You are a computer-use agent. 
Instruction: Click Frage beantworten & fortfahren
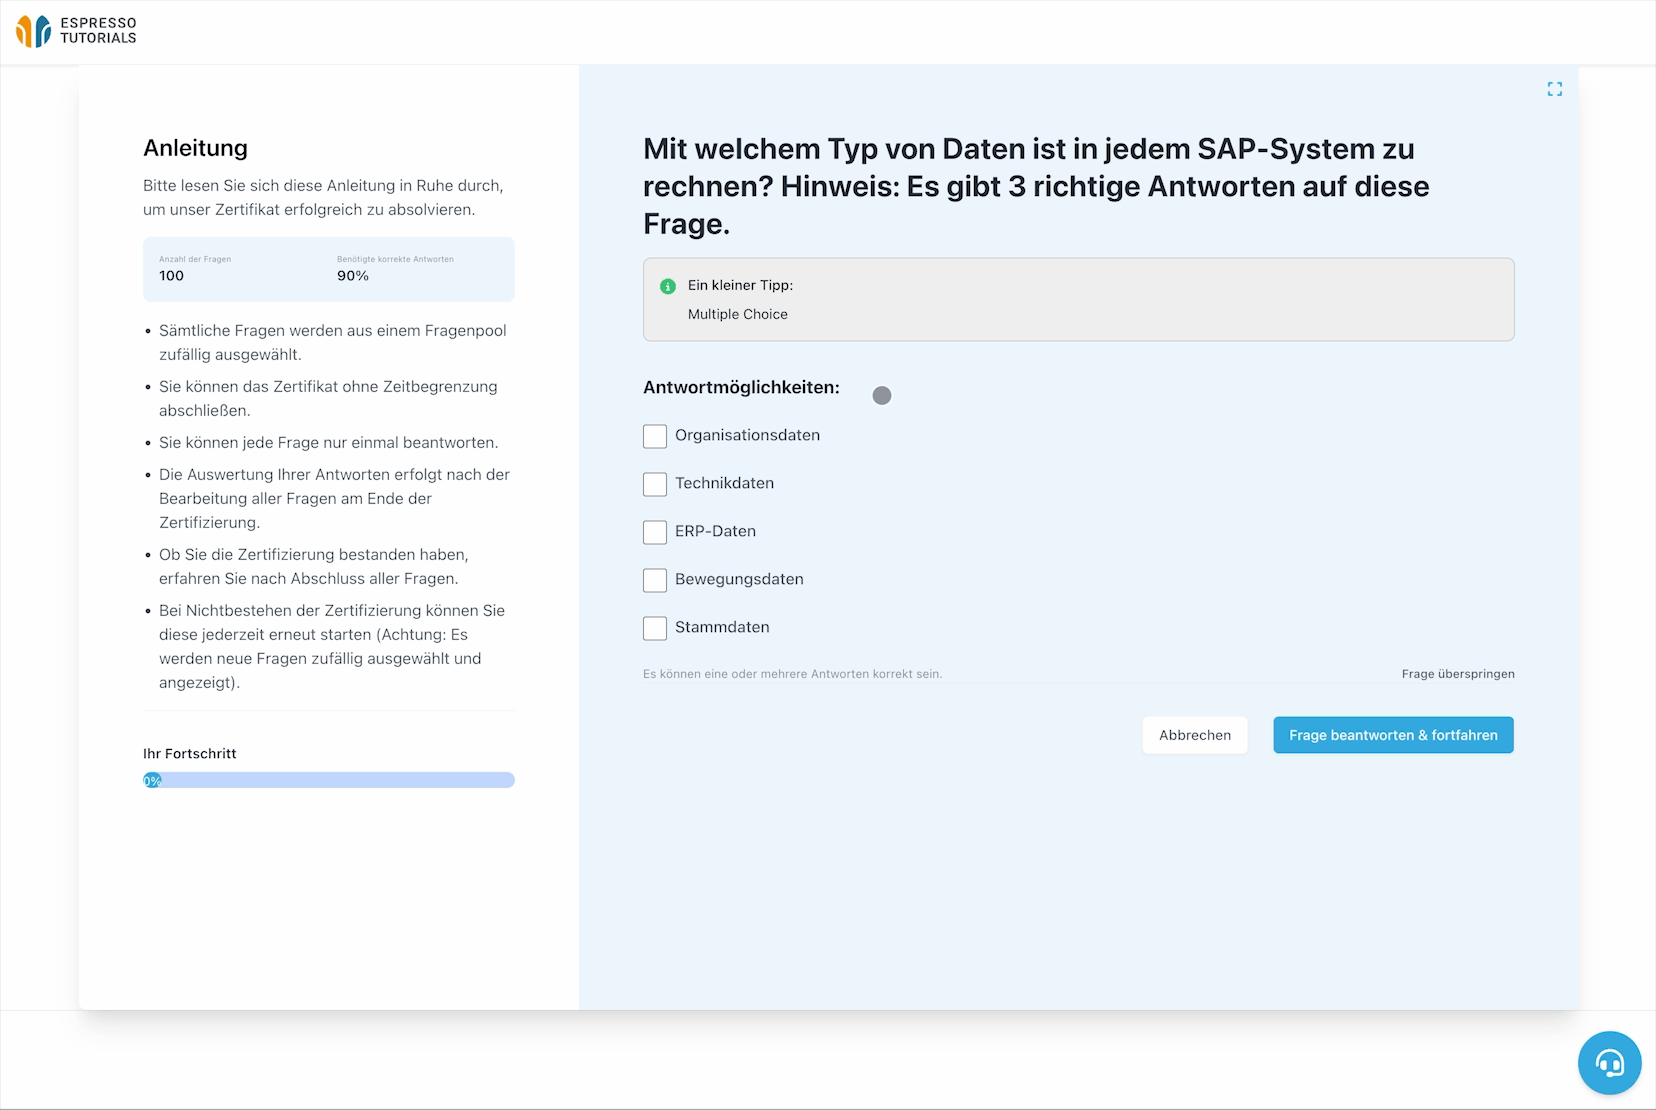tap(1393, 735)
